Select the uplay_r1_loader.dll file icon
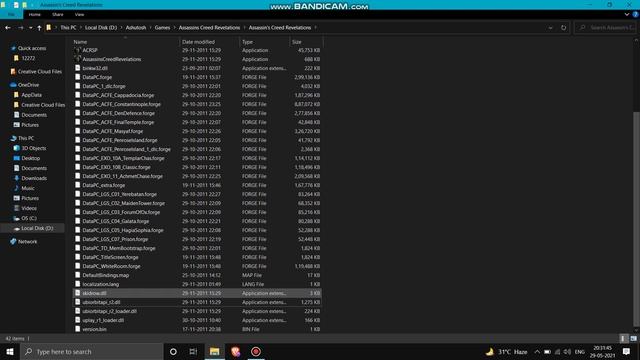This screenshot has width=640, height=360. pos(78,320)
